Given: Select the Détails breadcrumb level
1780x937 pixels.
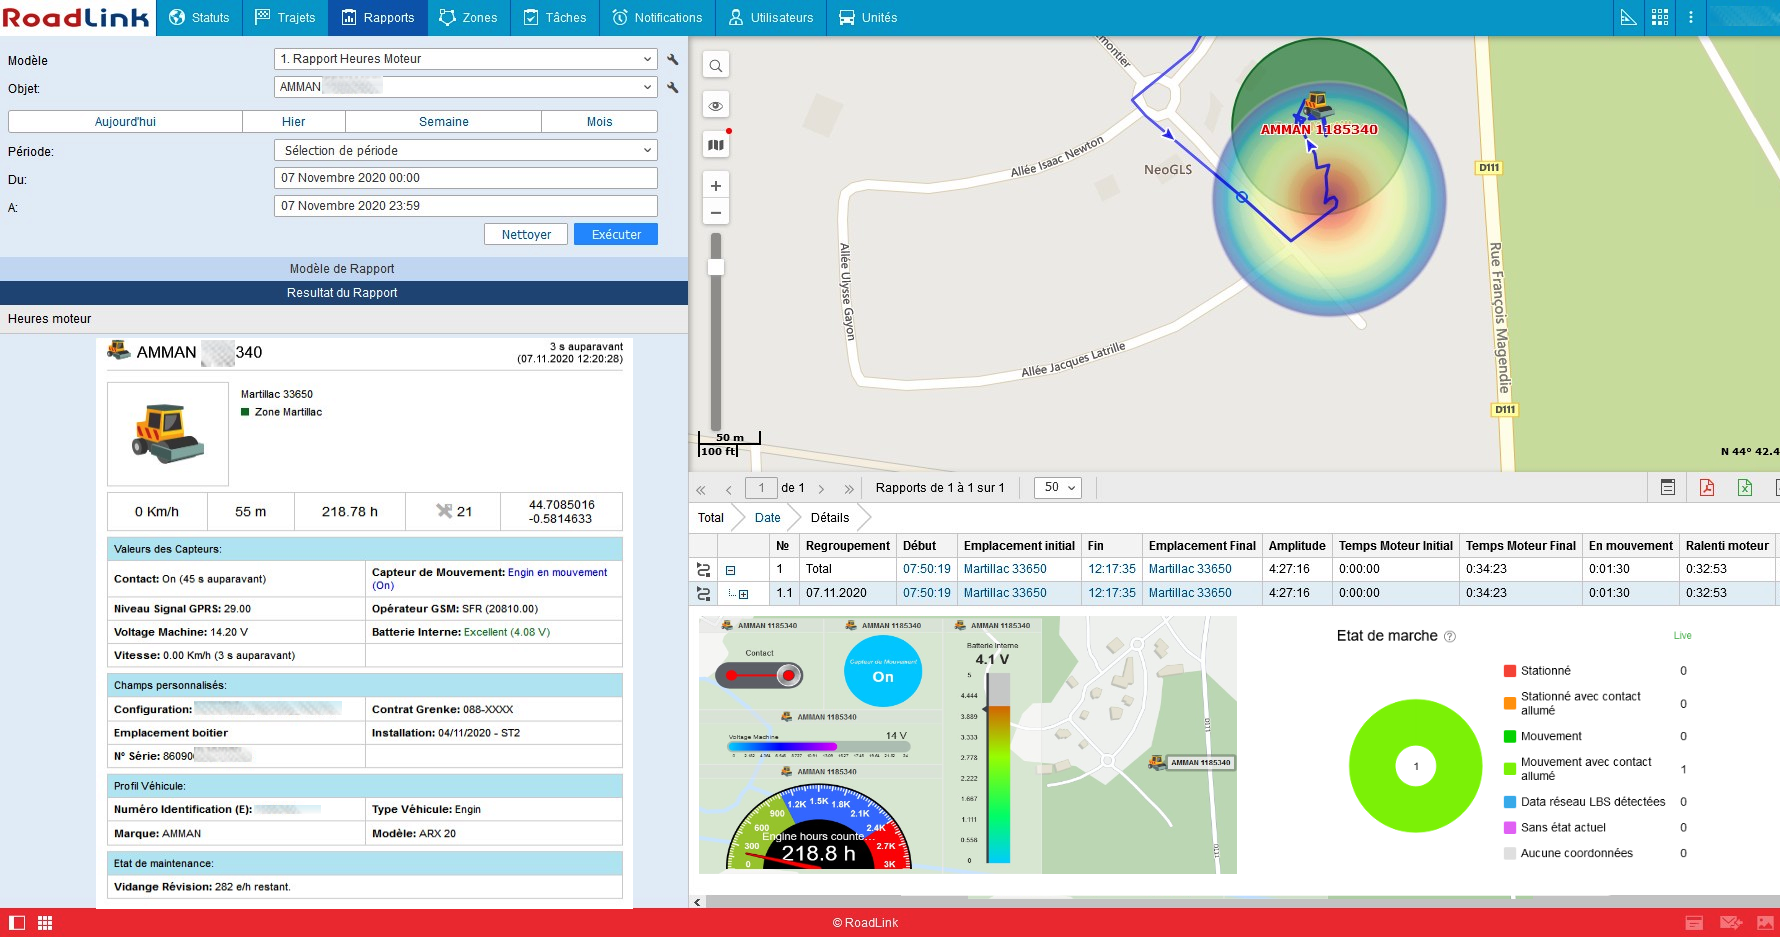Looking at the screenshot, I should 830,518.
